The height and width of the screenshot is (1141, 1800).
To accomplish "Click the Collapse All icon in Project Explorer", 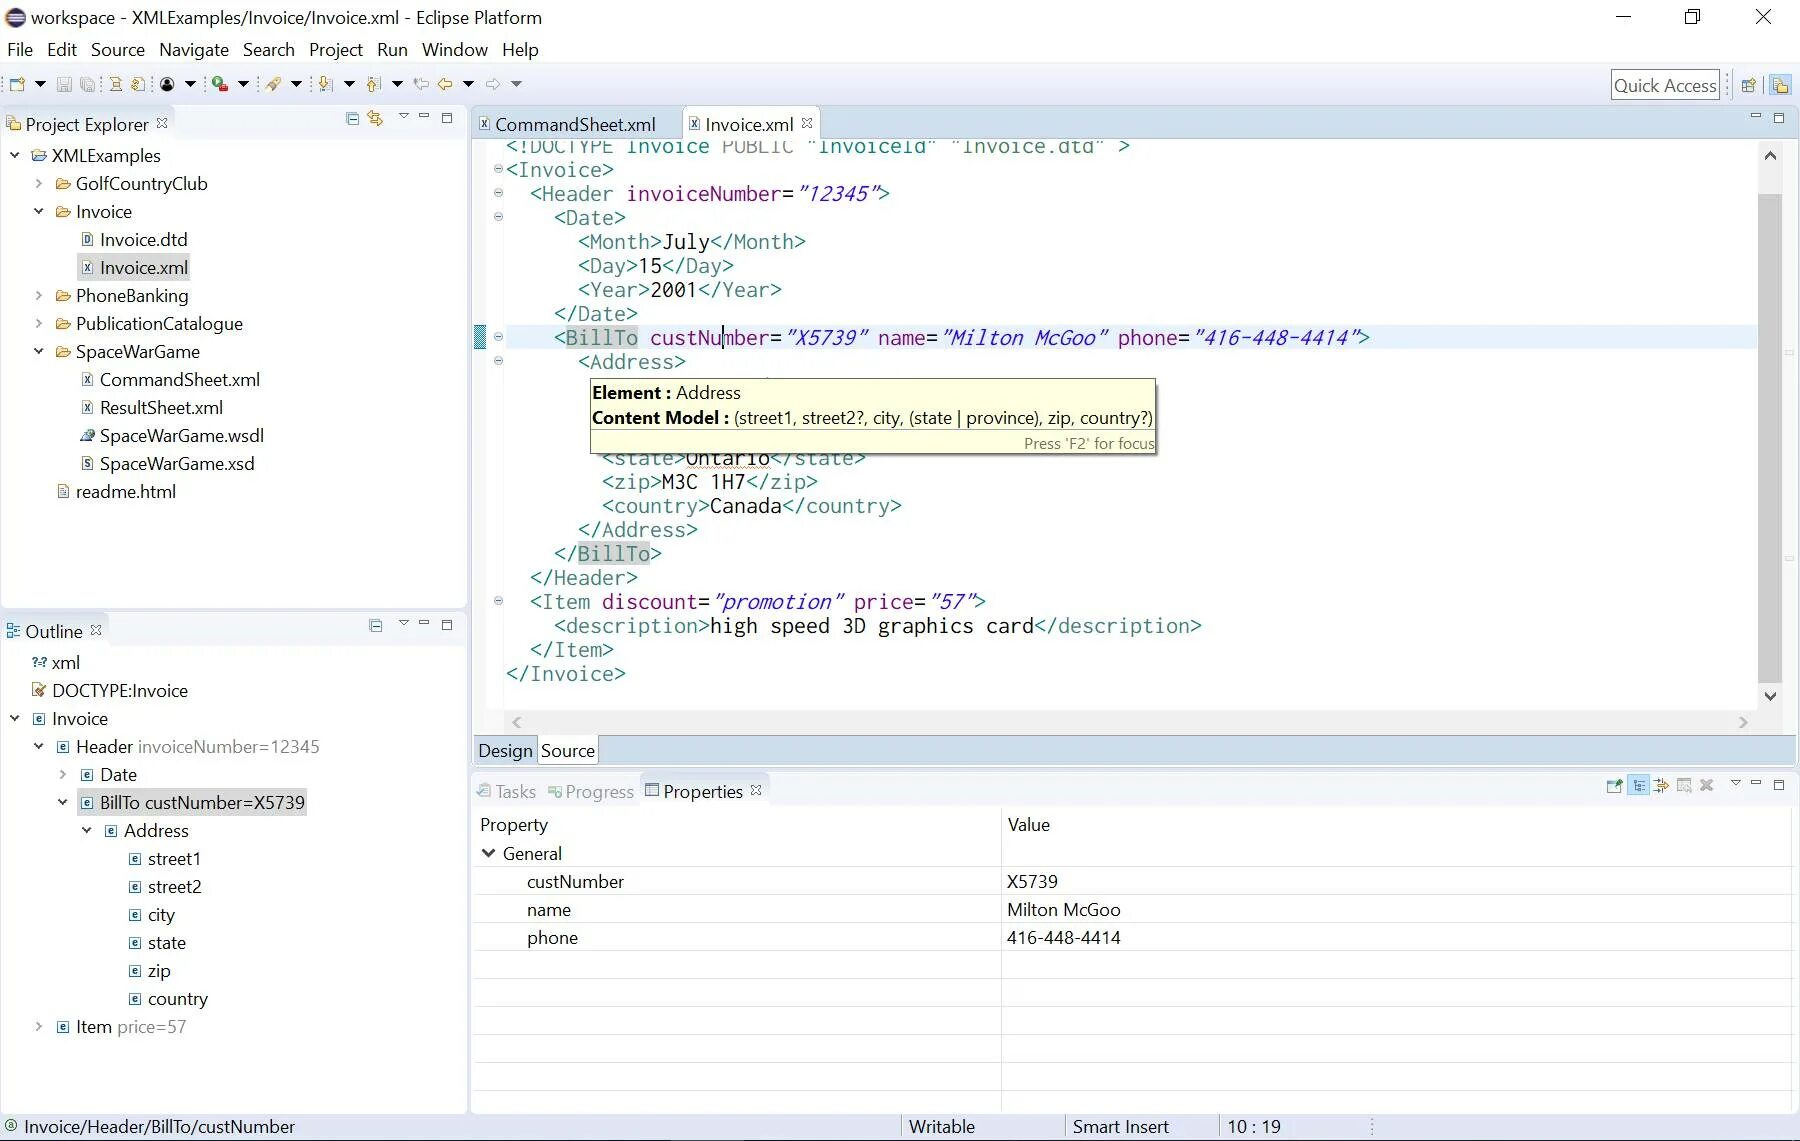I will coord(352,118).
